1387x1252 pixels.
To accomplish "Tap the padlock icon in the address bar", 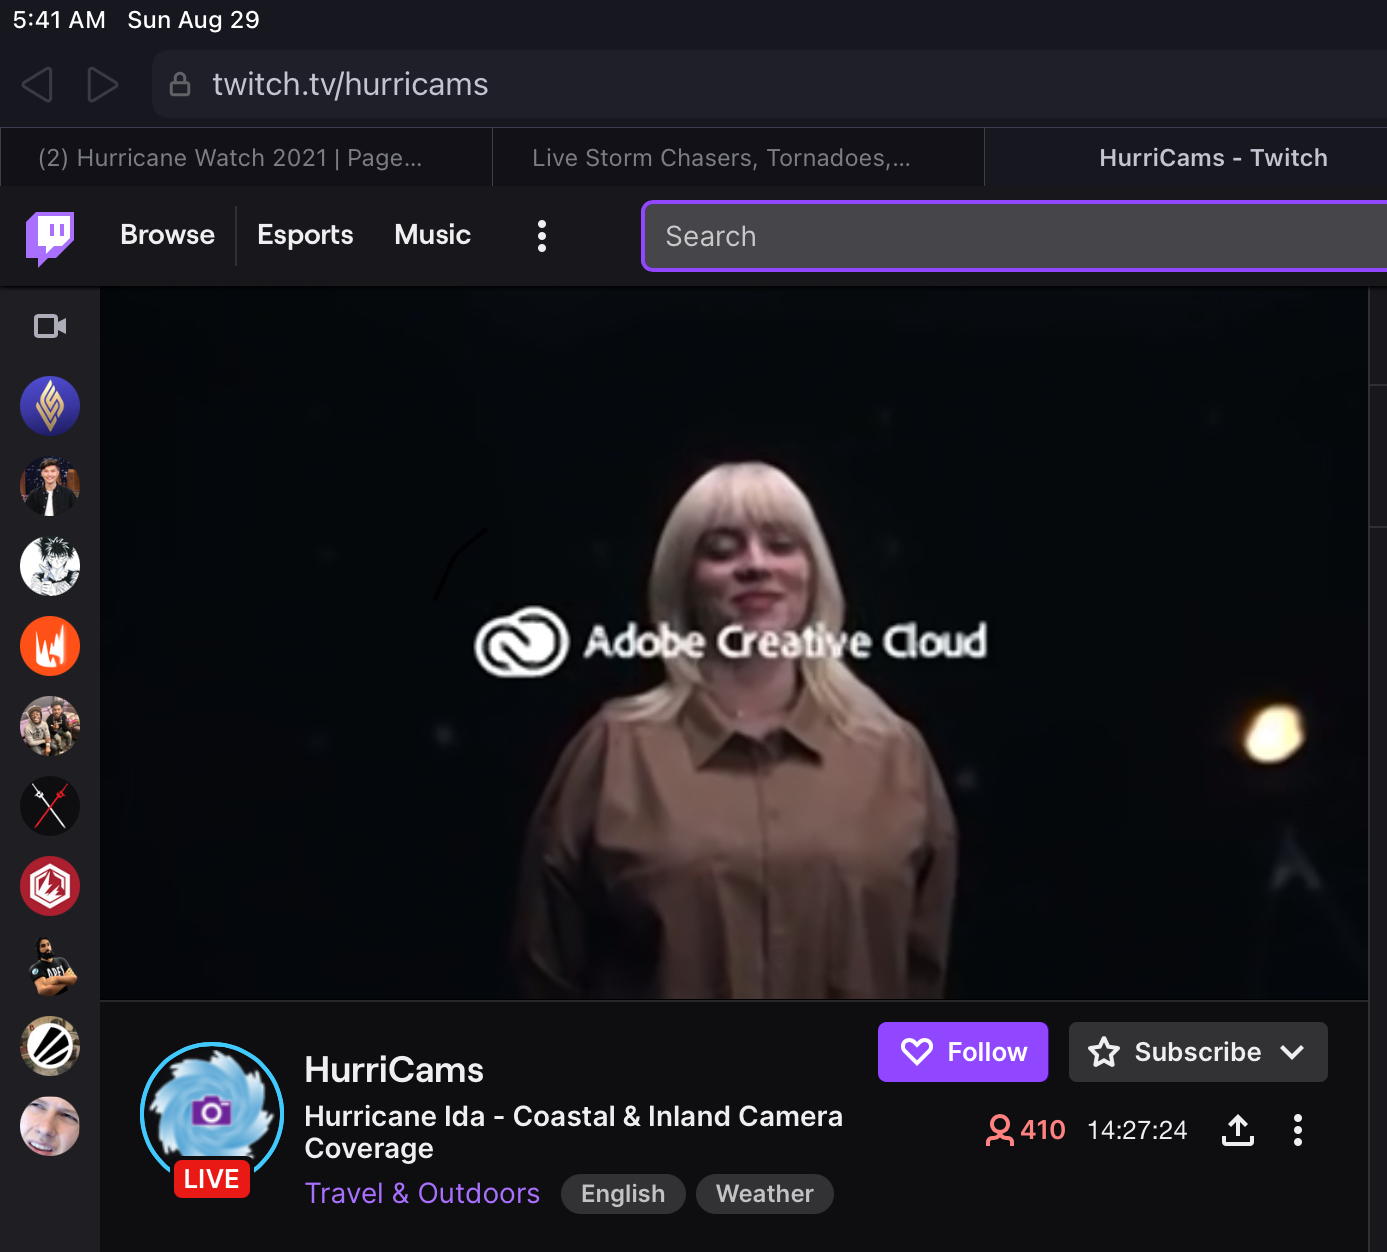I will [180, 84].
